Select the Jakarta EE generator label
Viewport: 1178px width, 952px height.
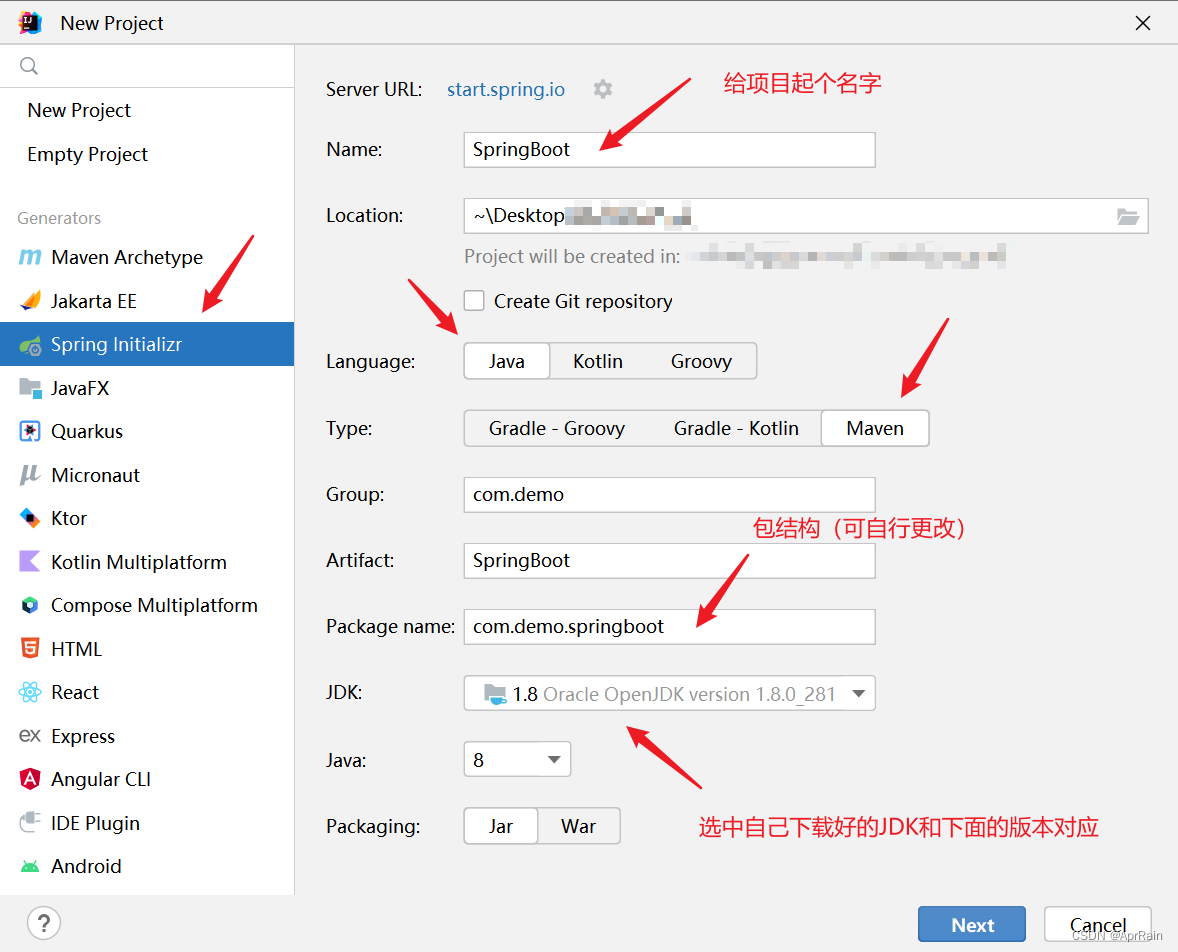[x=94, y=301]
